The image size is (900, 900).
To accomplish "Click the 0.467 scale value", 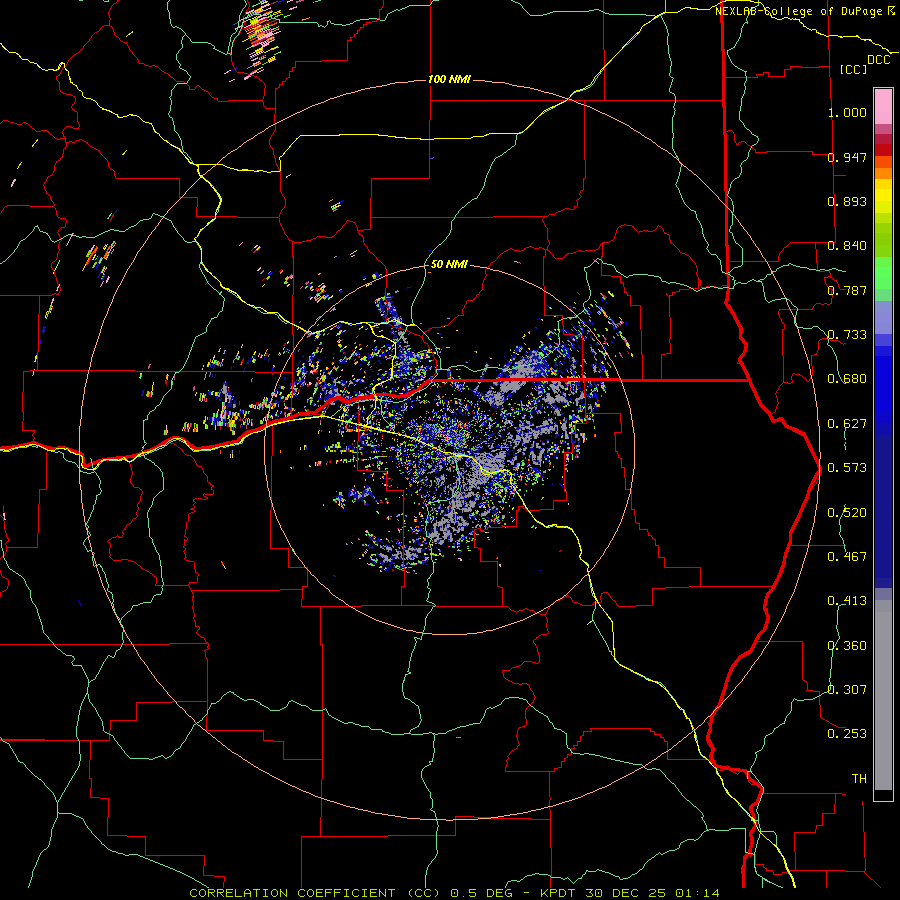I will point(847,557).
